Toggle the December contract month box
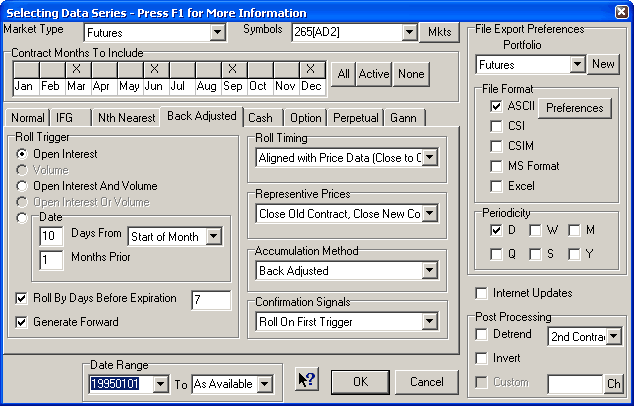 click(x=311, y=70)
